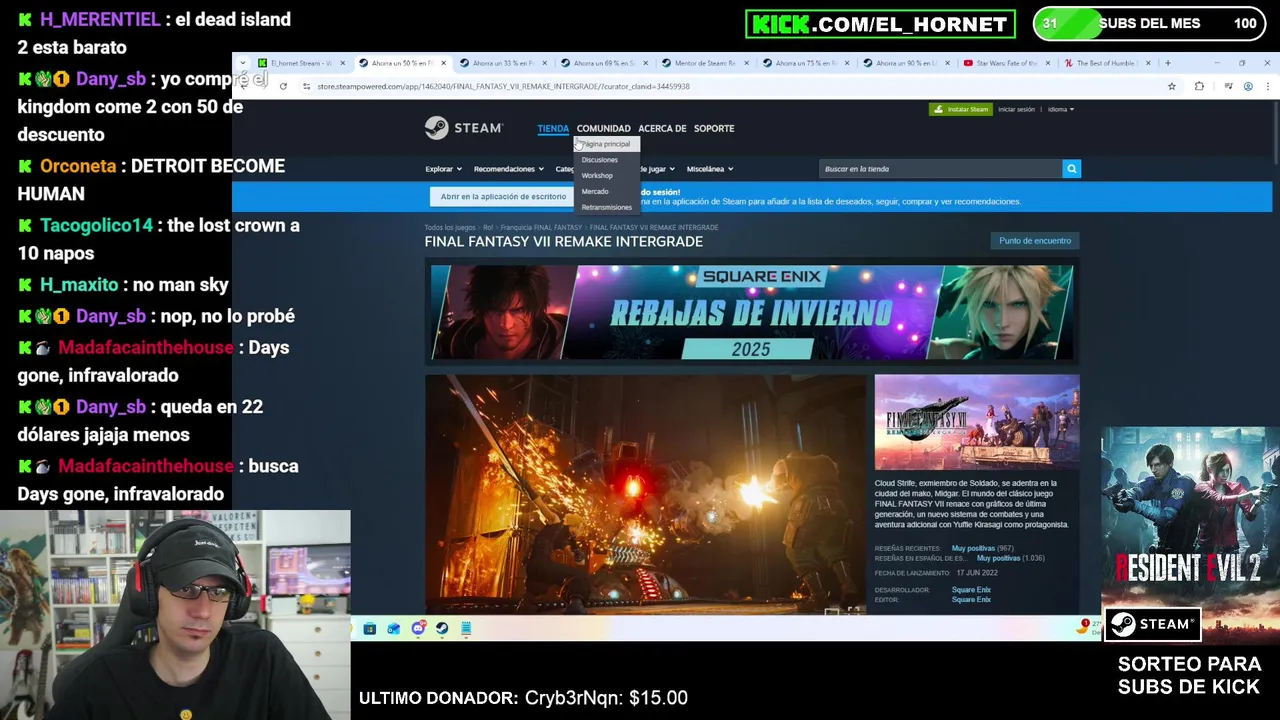The image size is (1280, 720).
Task: Click 'Muy positivas (1.036)' Spanish reviews link
Action: (x=1010, y=558)
